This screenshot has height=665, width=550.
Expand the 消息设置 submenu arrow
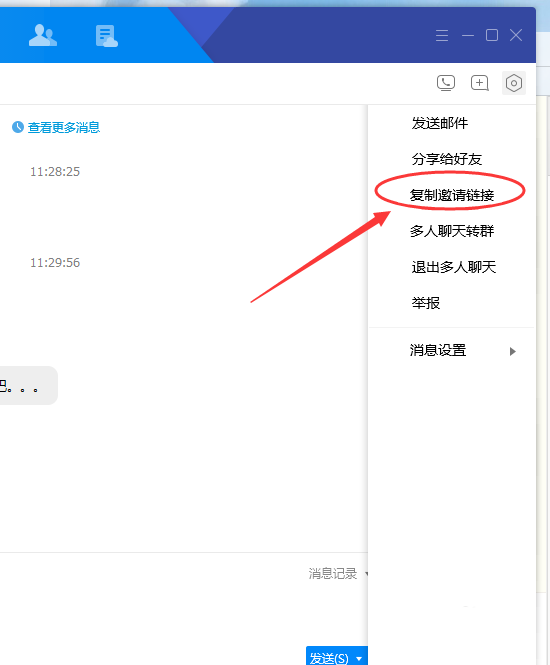coord(513,351)
